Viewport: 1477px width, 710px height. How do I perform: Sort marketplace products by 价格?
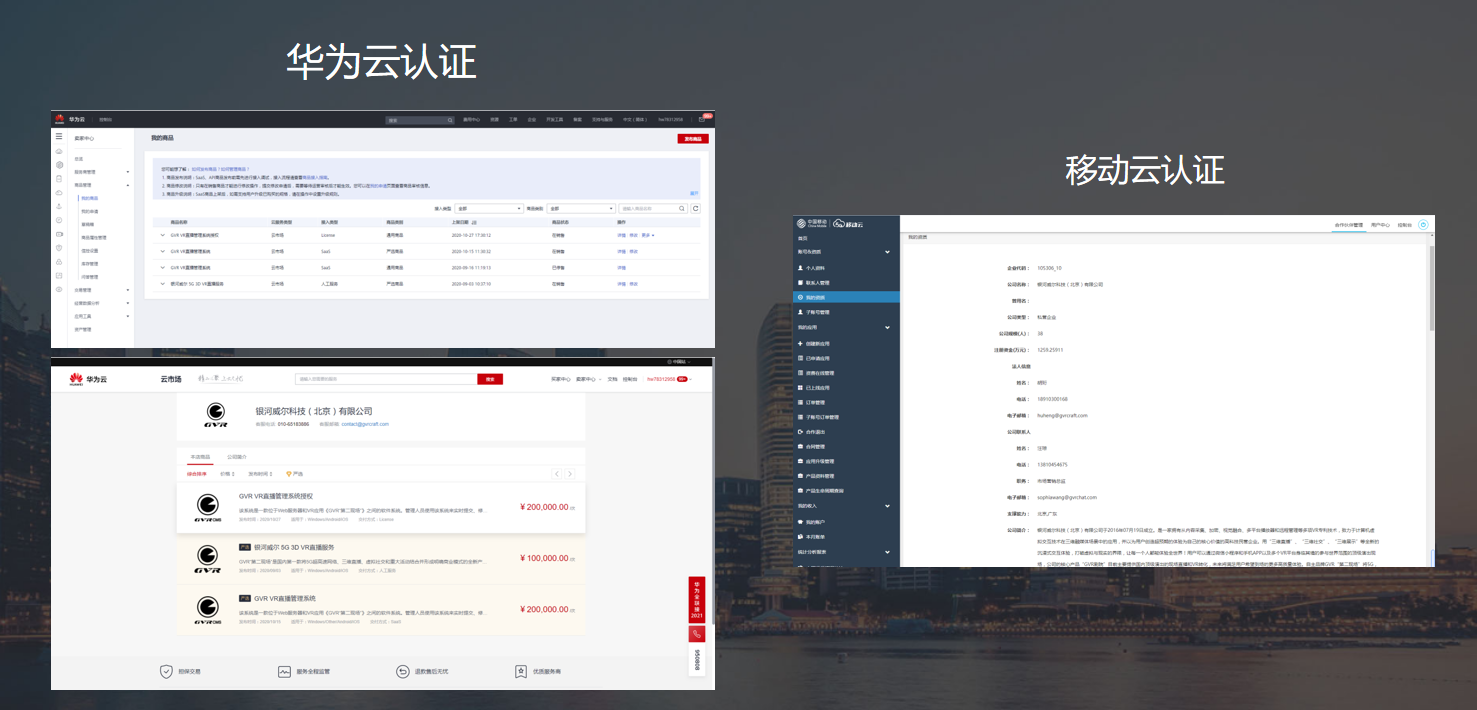[226, 474]
